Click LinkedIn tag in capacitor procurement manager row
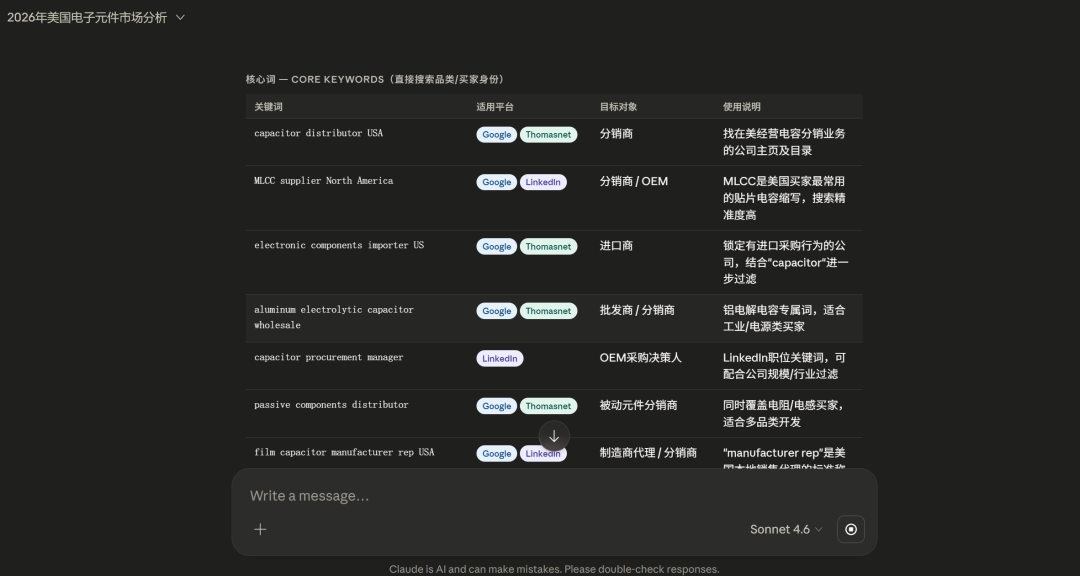The height and width of the screenshot is (576, 1080). [x=499, y=359]
